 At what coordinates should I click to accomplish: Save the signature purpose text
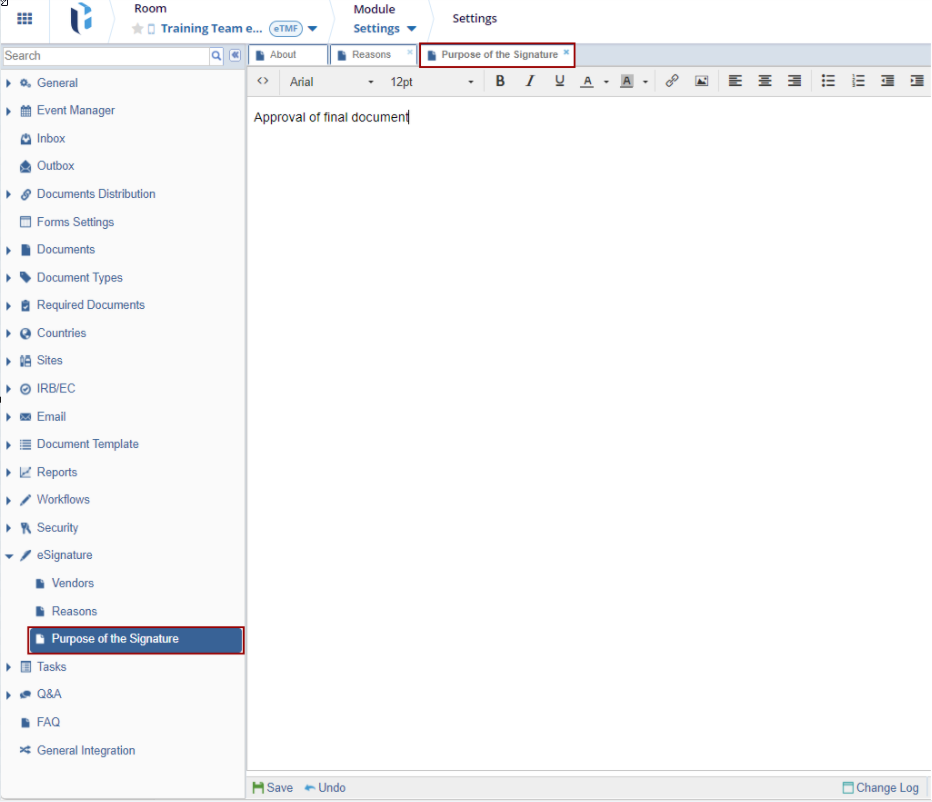[x=273, y=788]
